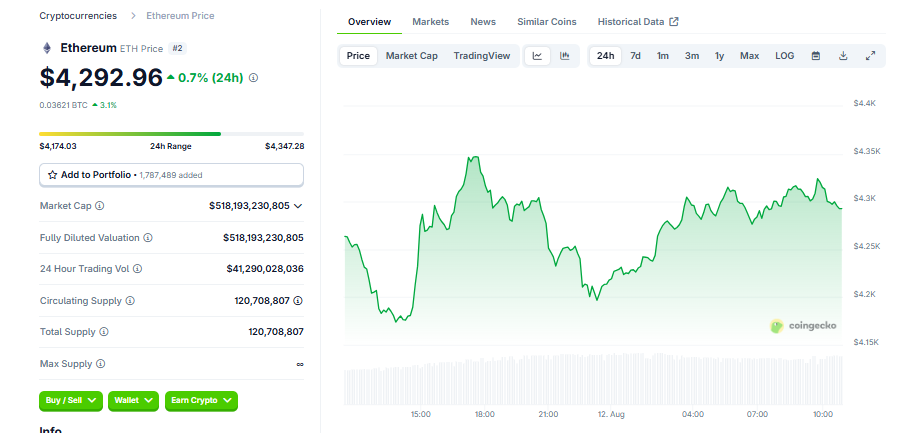
Task: Open the Similar Coins tab
Action: coord(547,21)
